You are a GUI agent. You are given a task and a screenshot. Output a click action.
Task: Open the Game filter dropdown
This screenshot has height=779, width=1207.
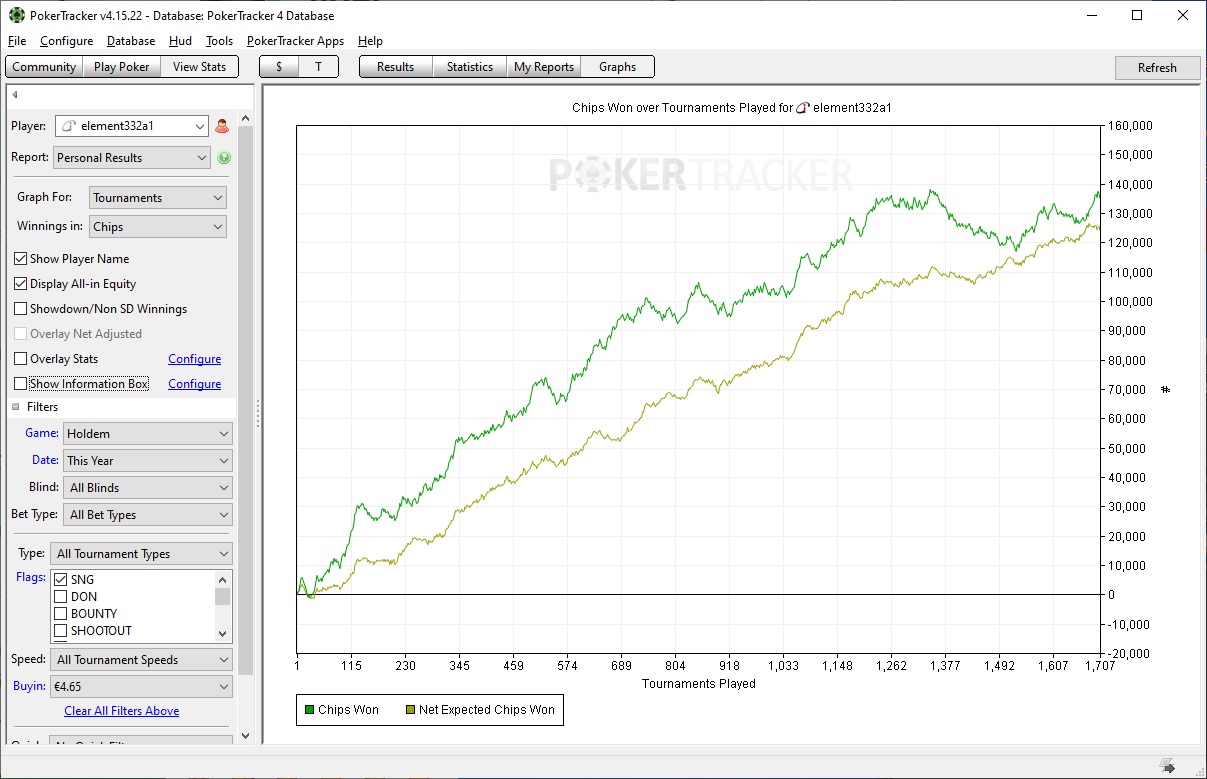(x=148, y=434)
